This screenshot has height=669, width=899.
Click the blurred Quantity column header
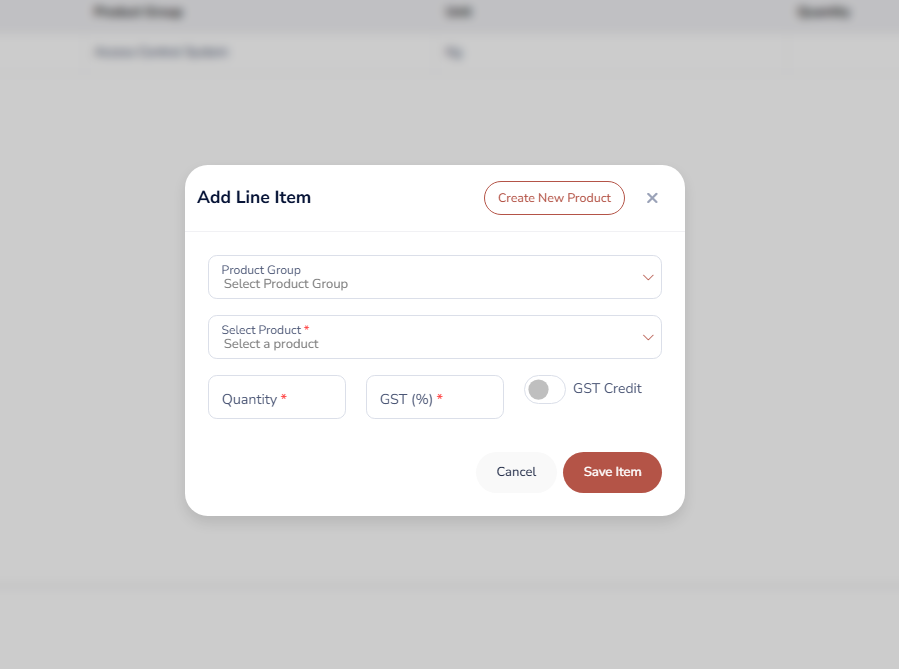tap(824, 12)
